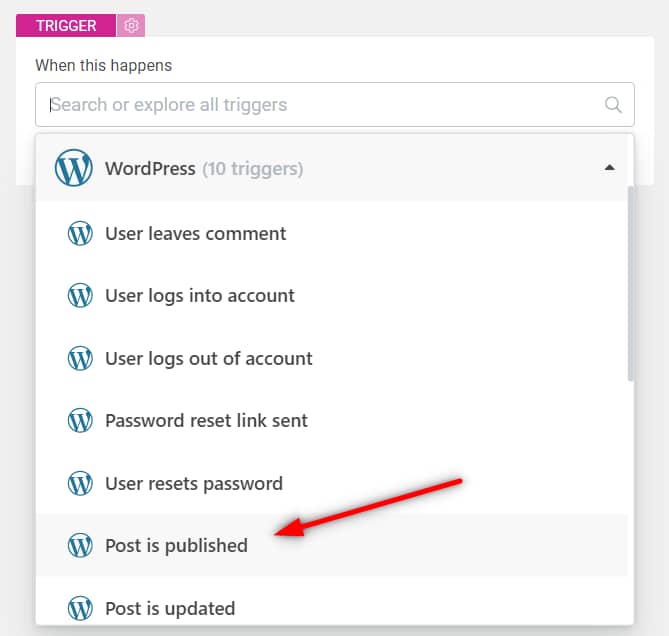The width and height of the screenshot is (669, 636).
Task: Collapse the WordPress triggers group arrow
Action: 610,168
